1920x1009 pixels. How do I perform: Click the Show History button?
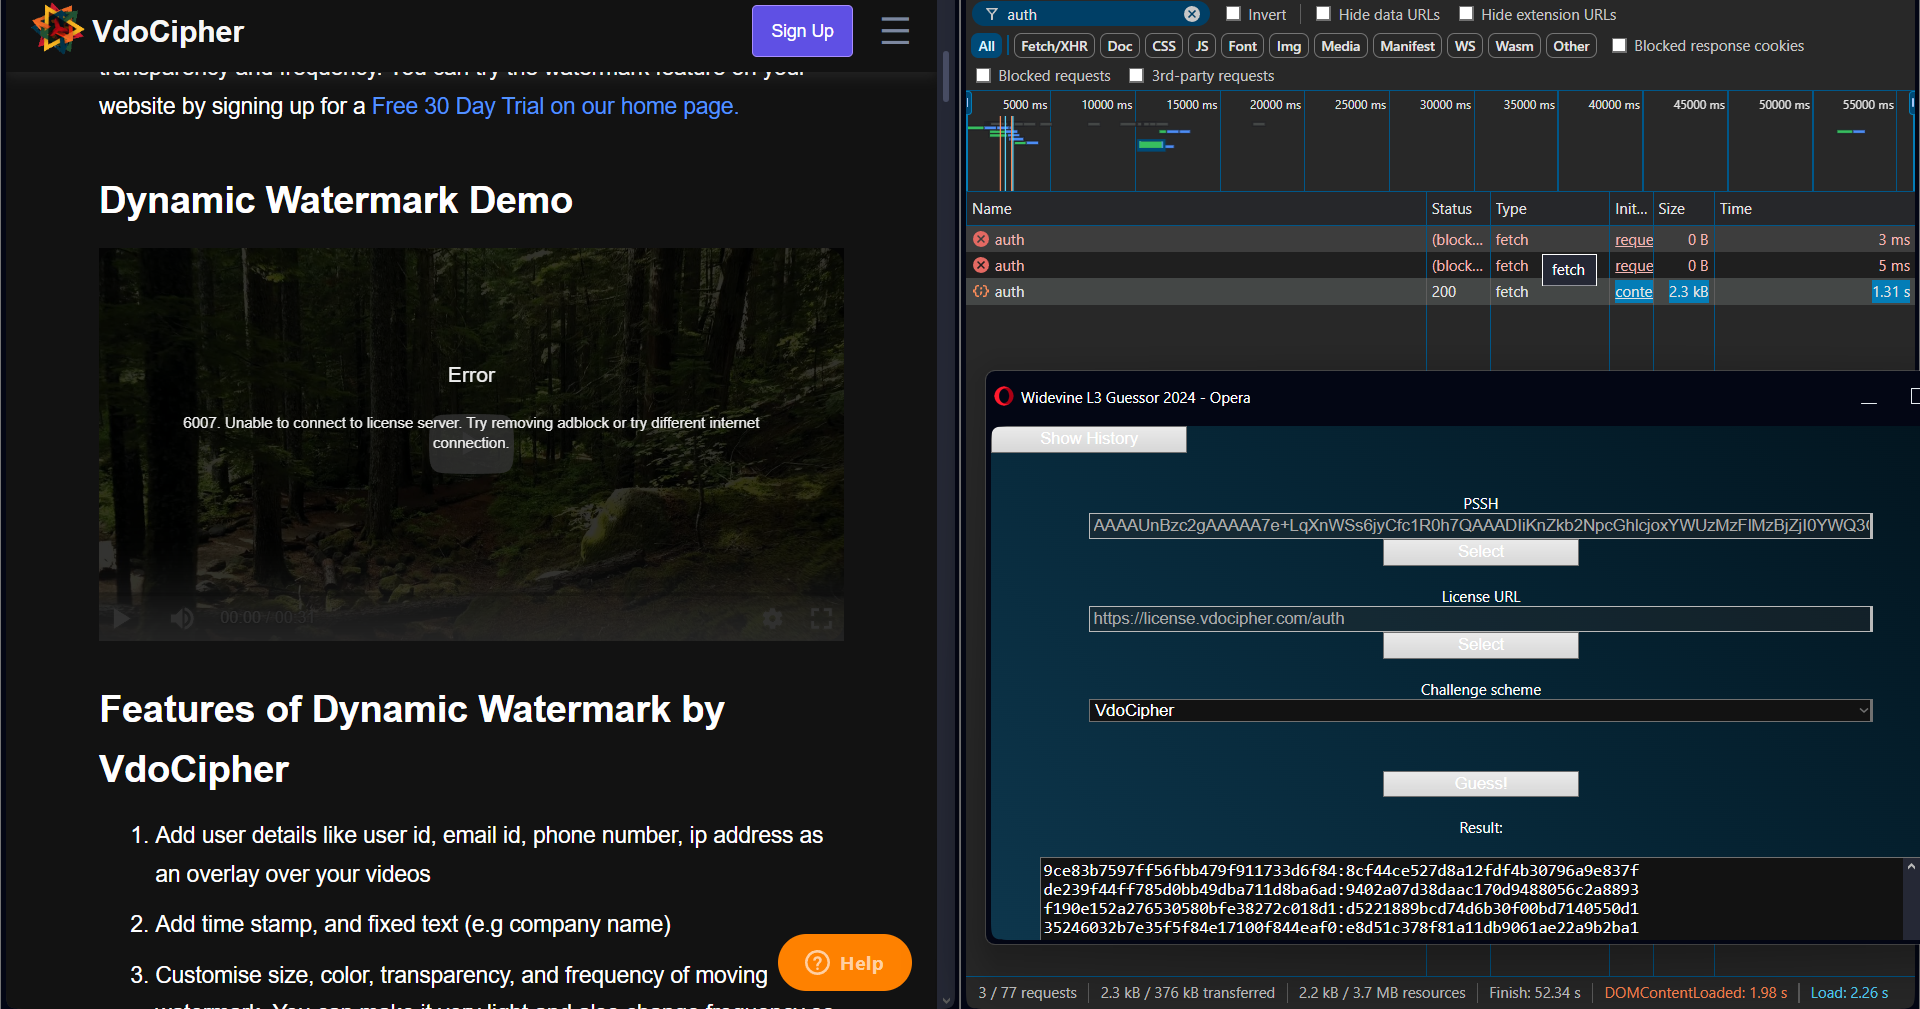(1089, 439)
